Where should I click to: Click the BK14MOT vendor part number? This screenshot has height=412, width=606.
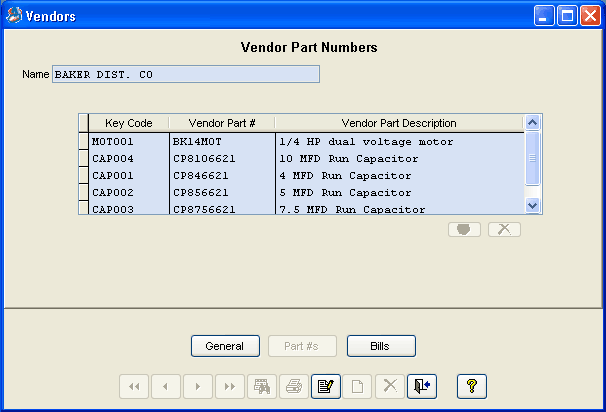(222, 141)
